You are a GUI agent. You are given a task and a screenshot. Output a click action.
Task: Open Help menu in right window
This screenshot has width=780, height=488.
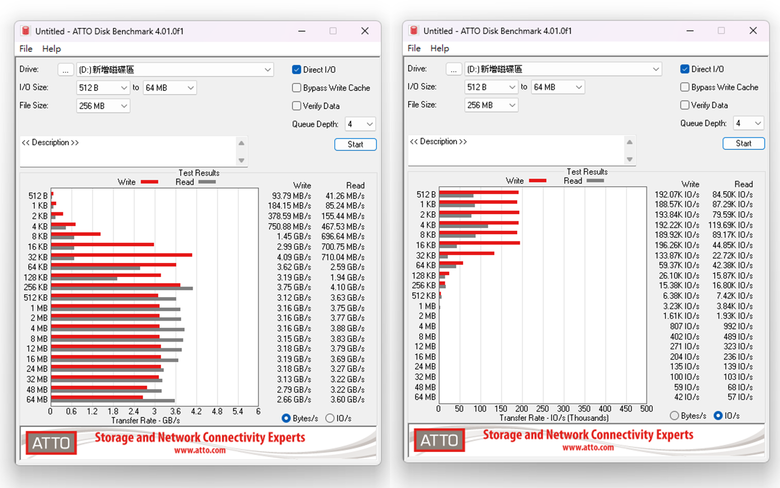point(440,48)
